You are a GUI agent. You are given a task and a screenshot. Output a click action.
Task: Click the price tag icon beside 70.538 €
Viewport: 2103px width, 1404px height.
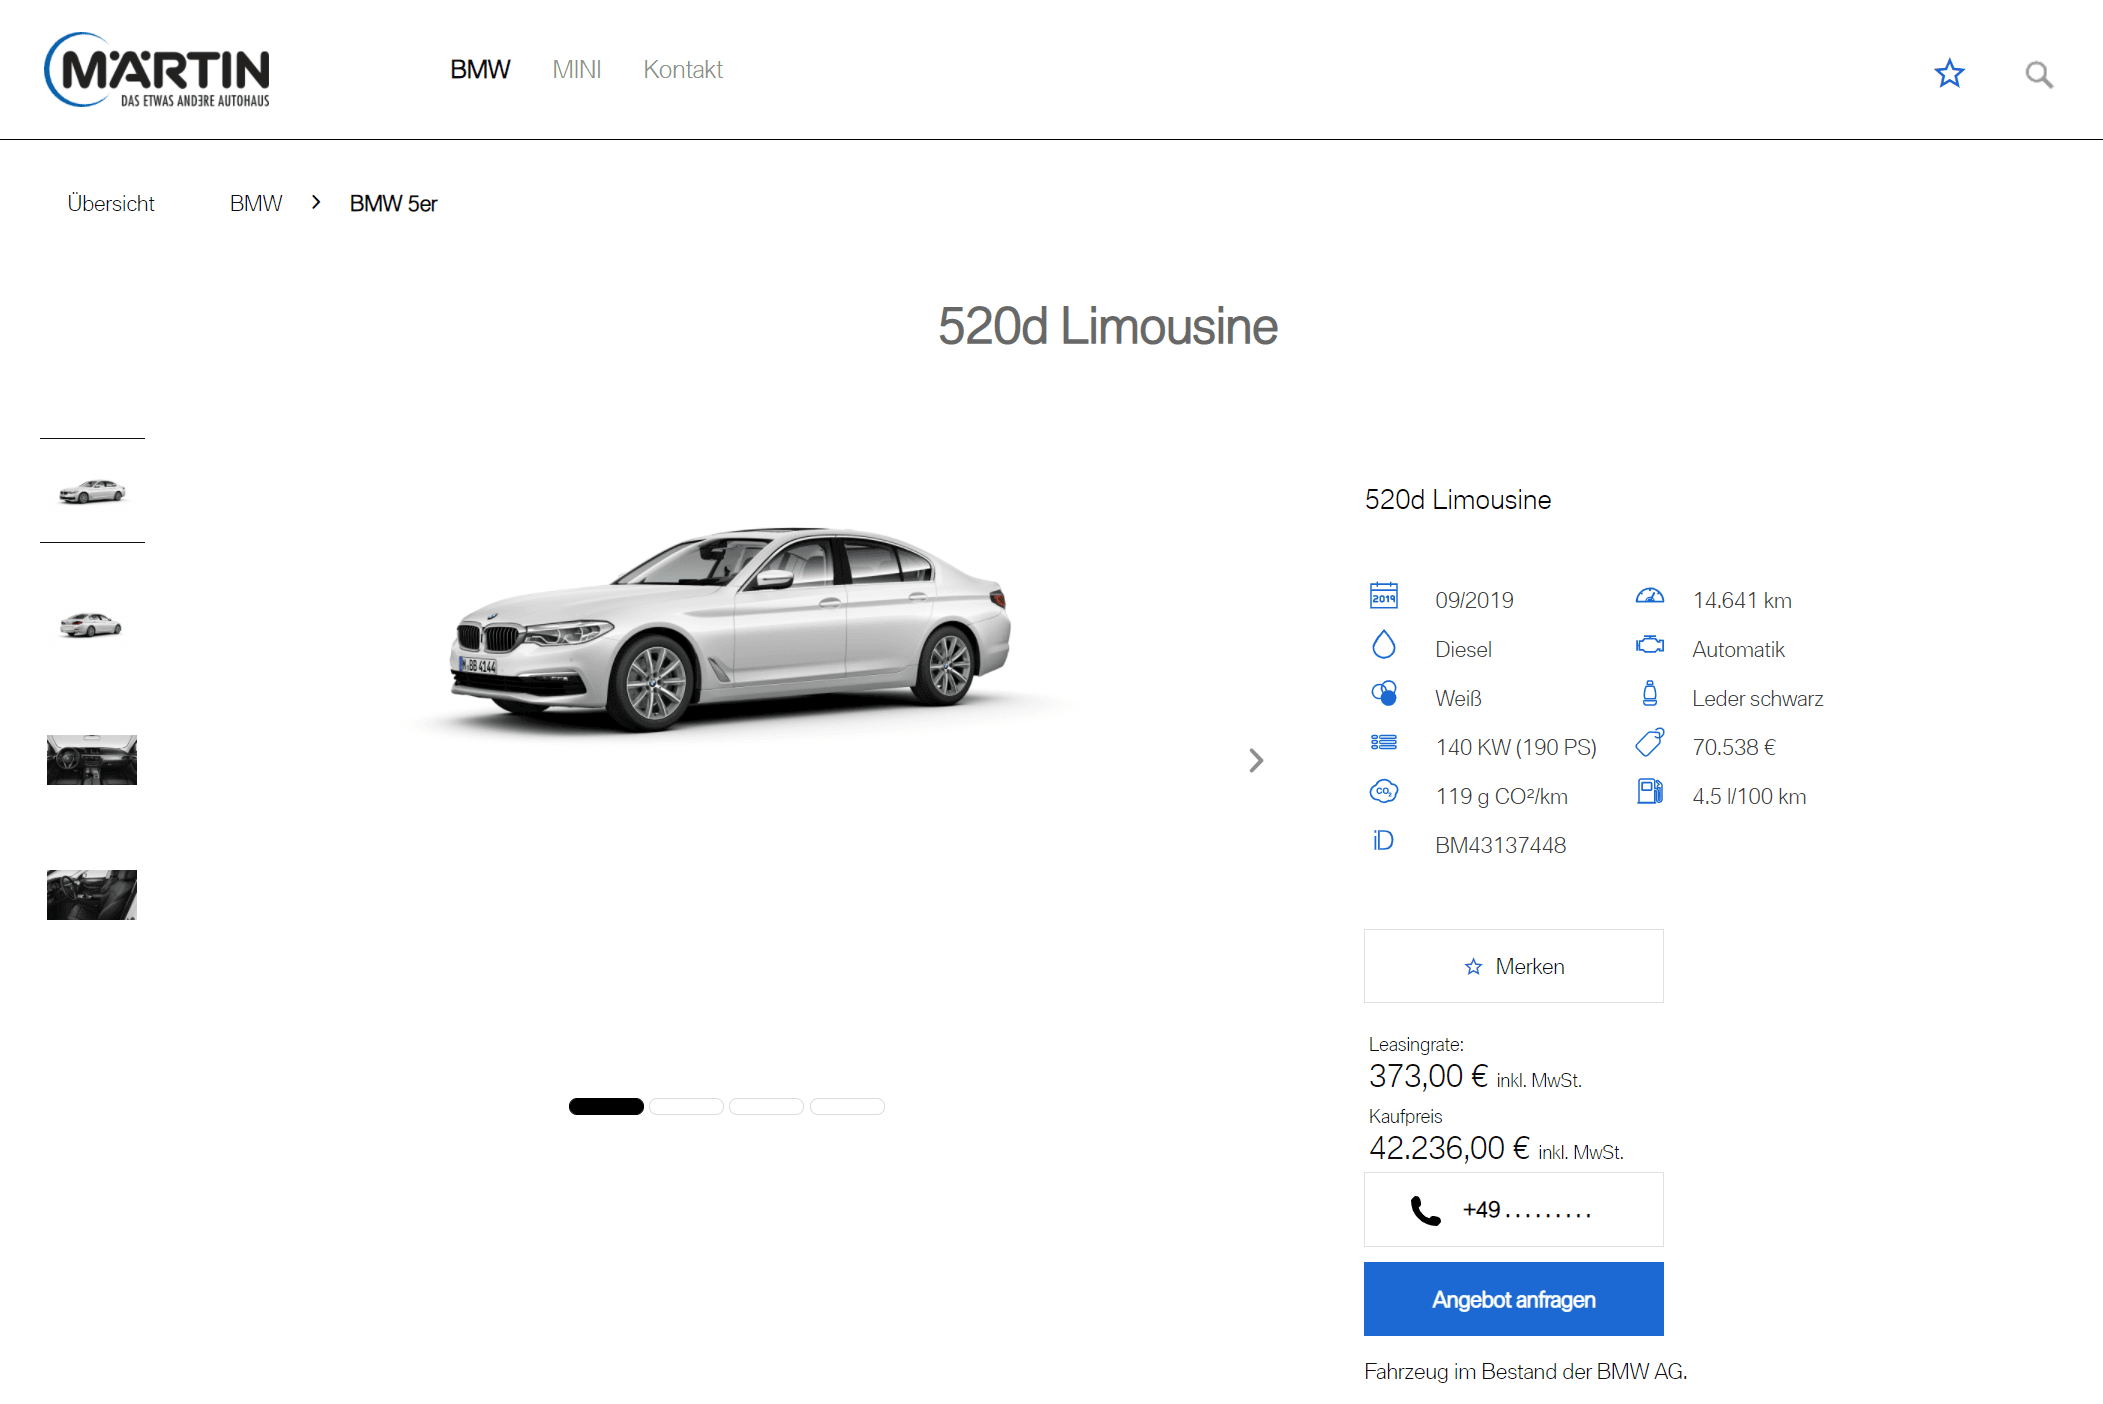[x=1650, y=742]
